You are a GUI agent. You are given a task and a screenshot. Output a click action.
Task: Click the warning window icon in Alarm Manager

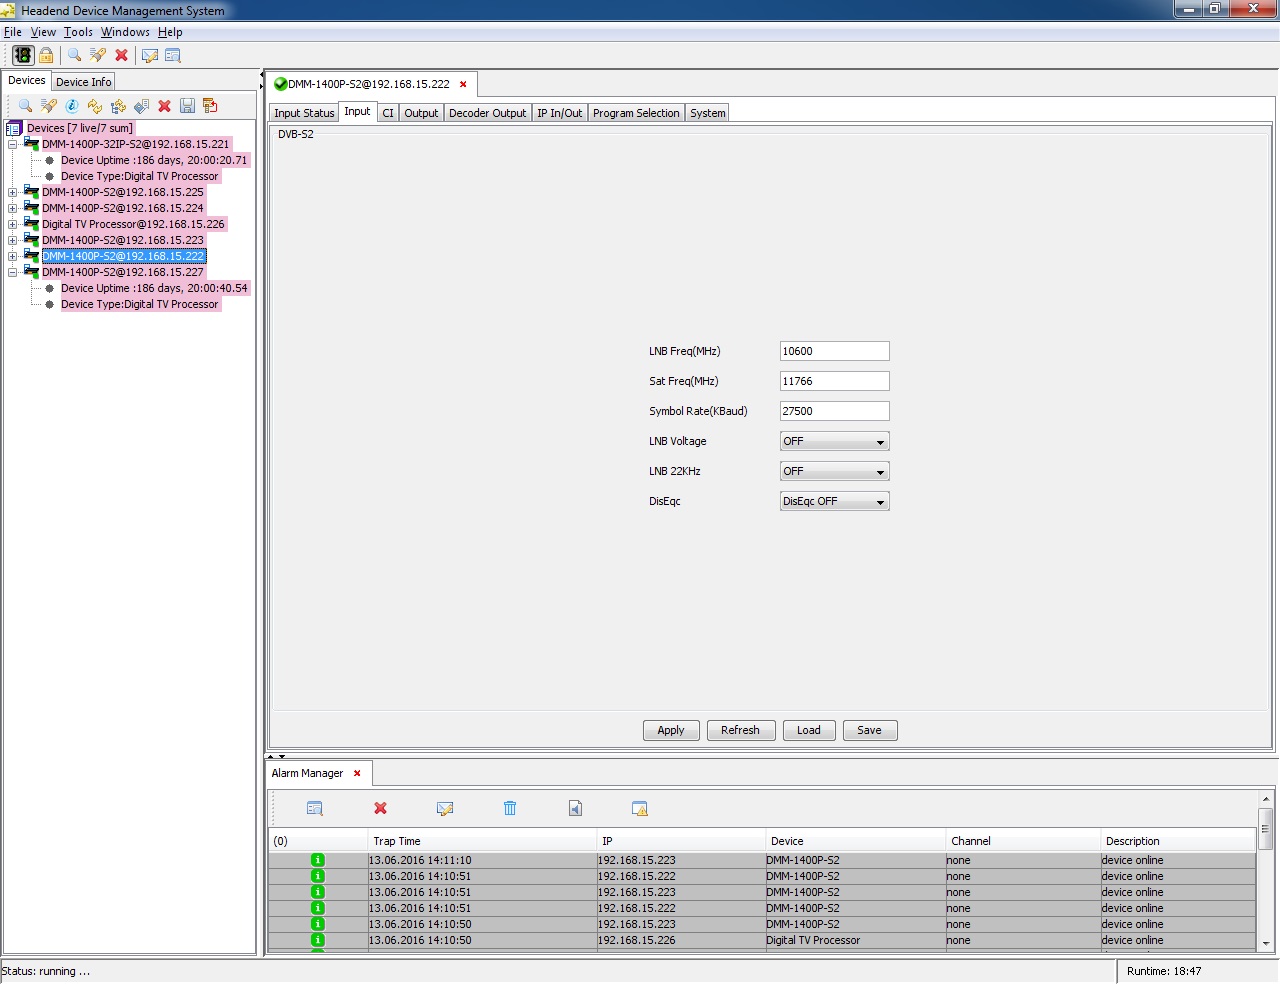(640, 808)
